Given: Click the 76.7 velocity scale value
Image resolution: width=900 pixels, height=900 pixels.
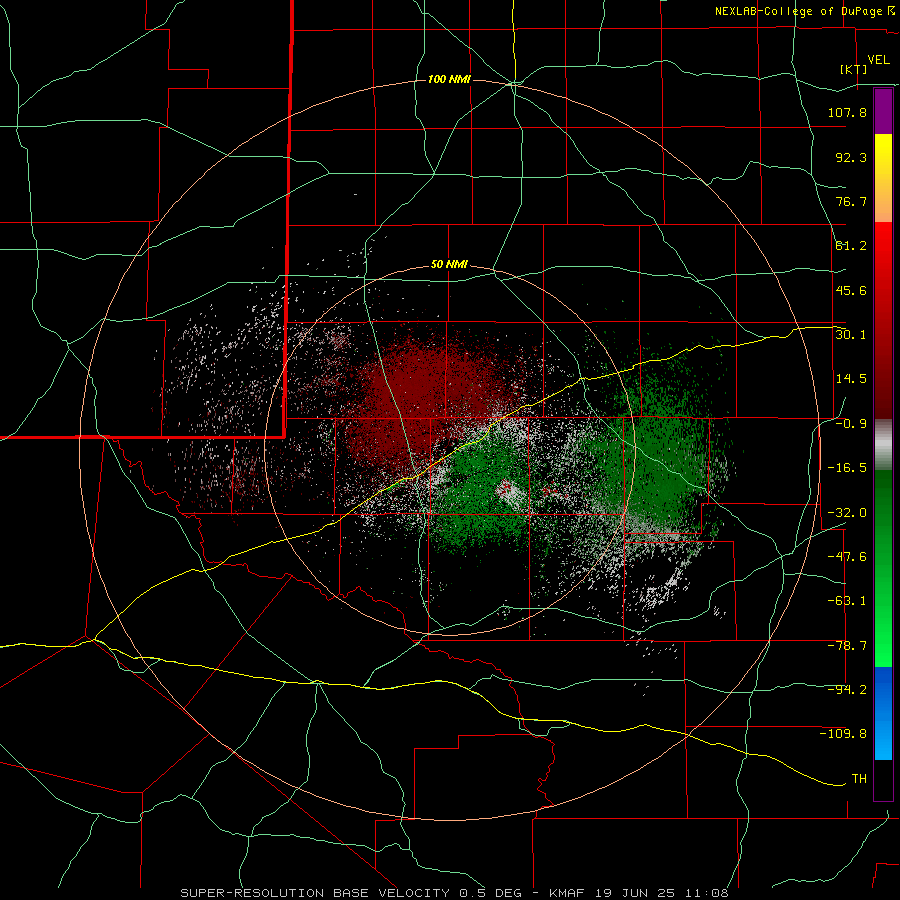Looking at the screenshot, I should (x=851, y=201).
